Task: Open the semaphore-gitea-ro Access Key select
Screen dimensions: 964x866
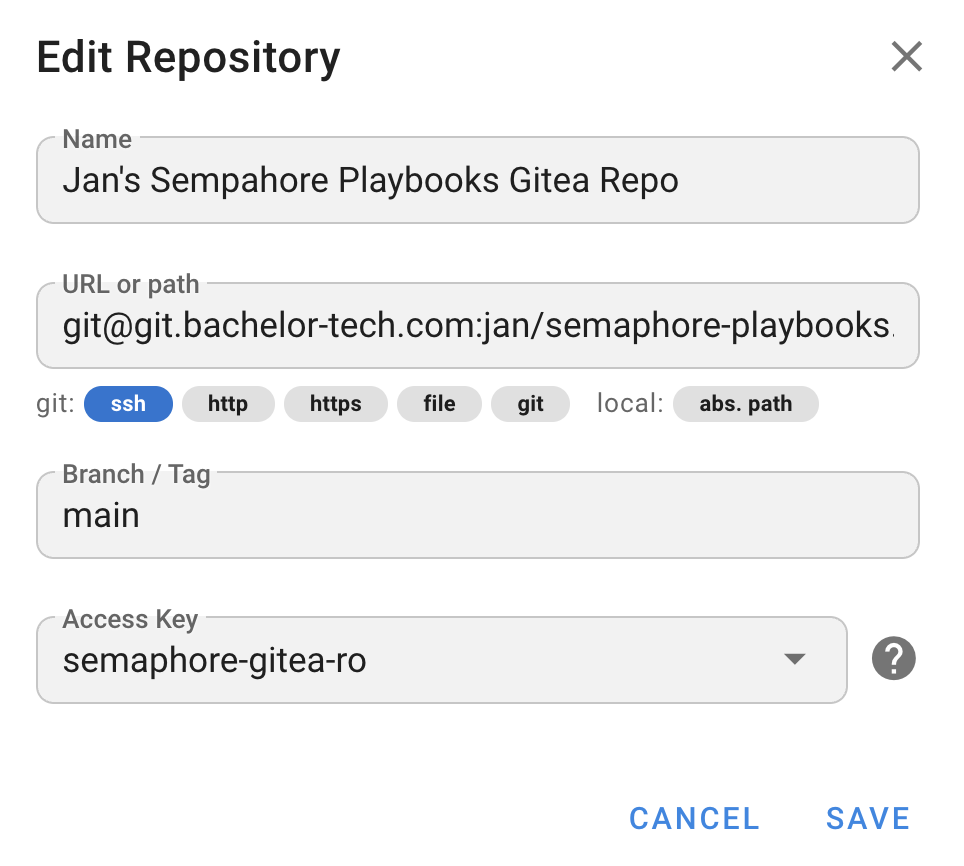Action: [x=441, y=660]
